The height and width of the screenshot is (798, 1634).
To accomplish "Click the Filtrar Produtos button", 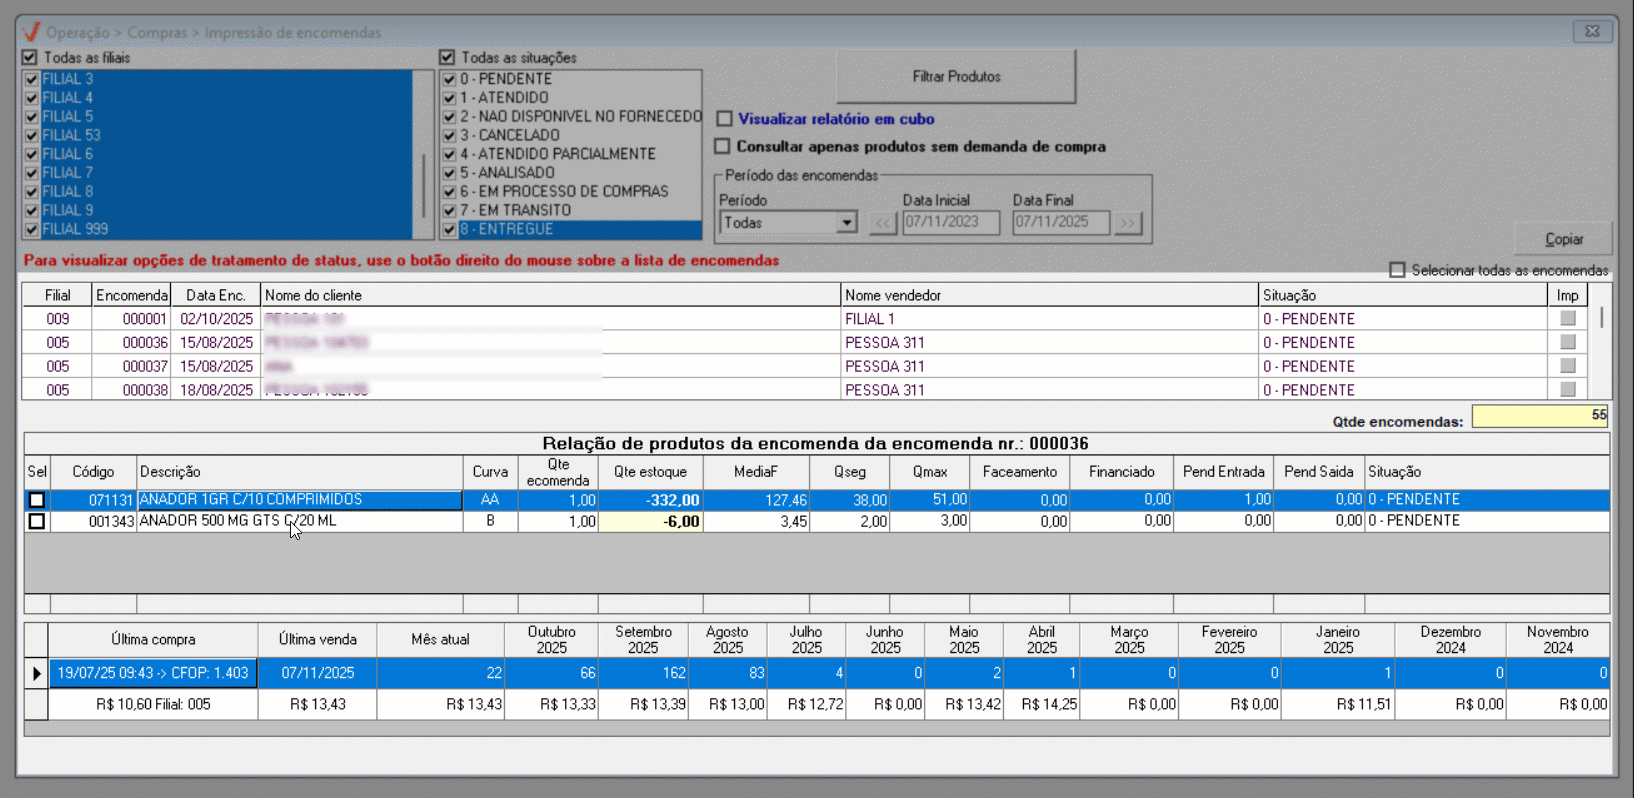I will click(955, 77).
